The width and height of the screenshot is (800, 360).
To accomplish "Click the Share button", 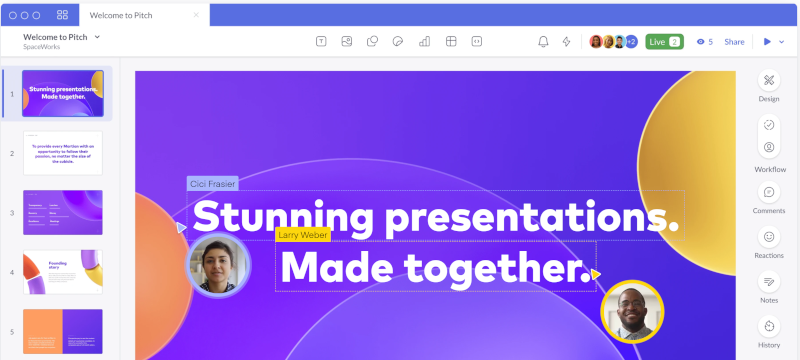I will pos(734,42).
